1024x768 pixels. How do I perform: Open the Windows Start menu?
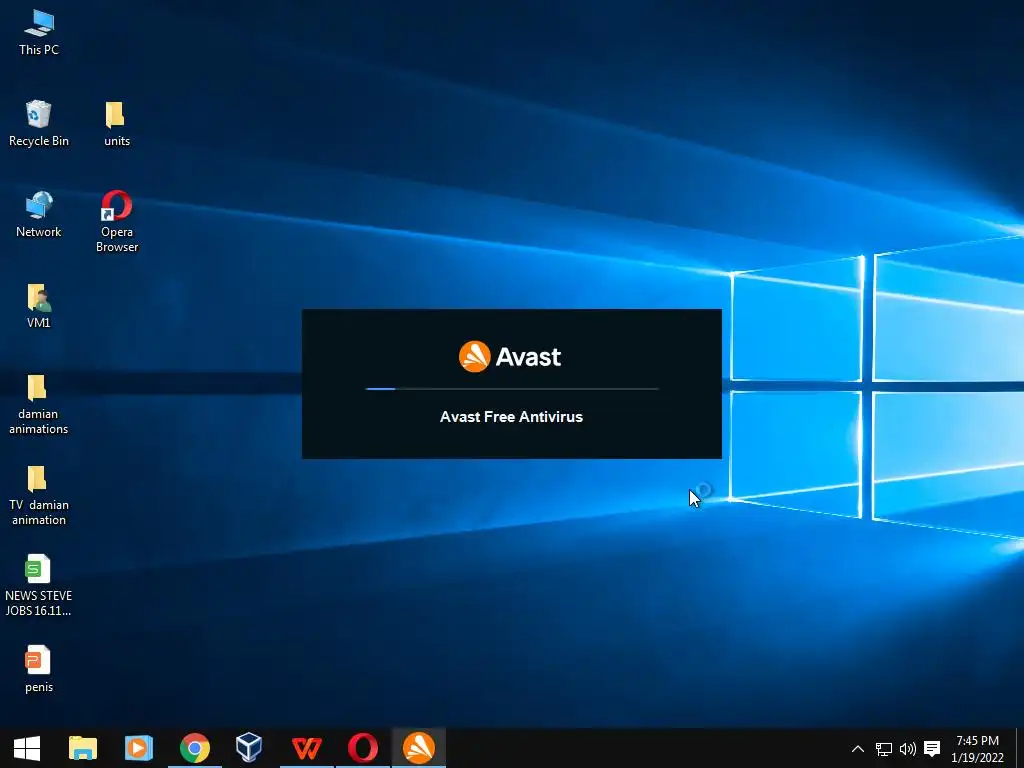27,748
